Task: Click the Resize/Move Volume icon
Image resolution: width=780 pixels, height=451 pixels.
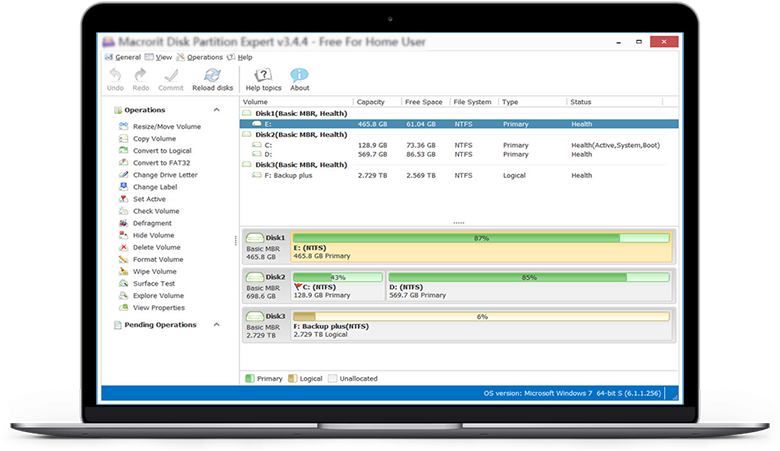Action: click(x=123, y=126)
